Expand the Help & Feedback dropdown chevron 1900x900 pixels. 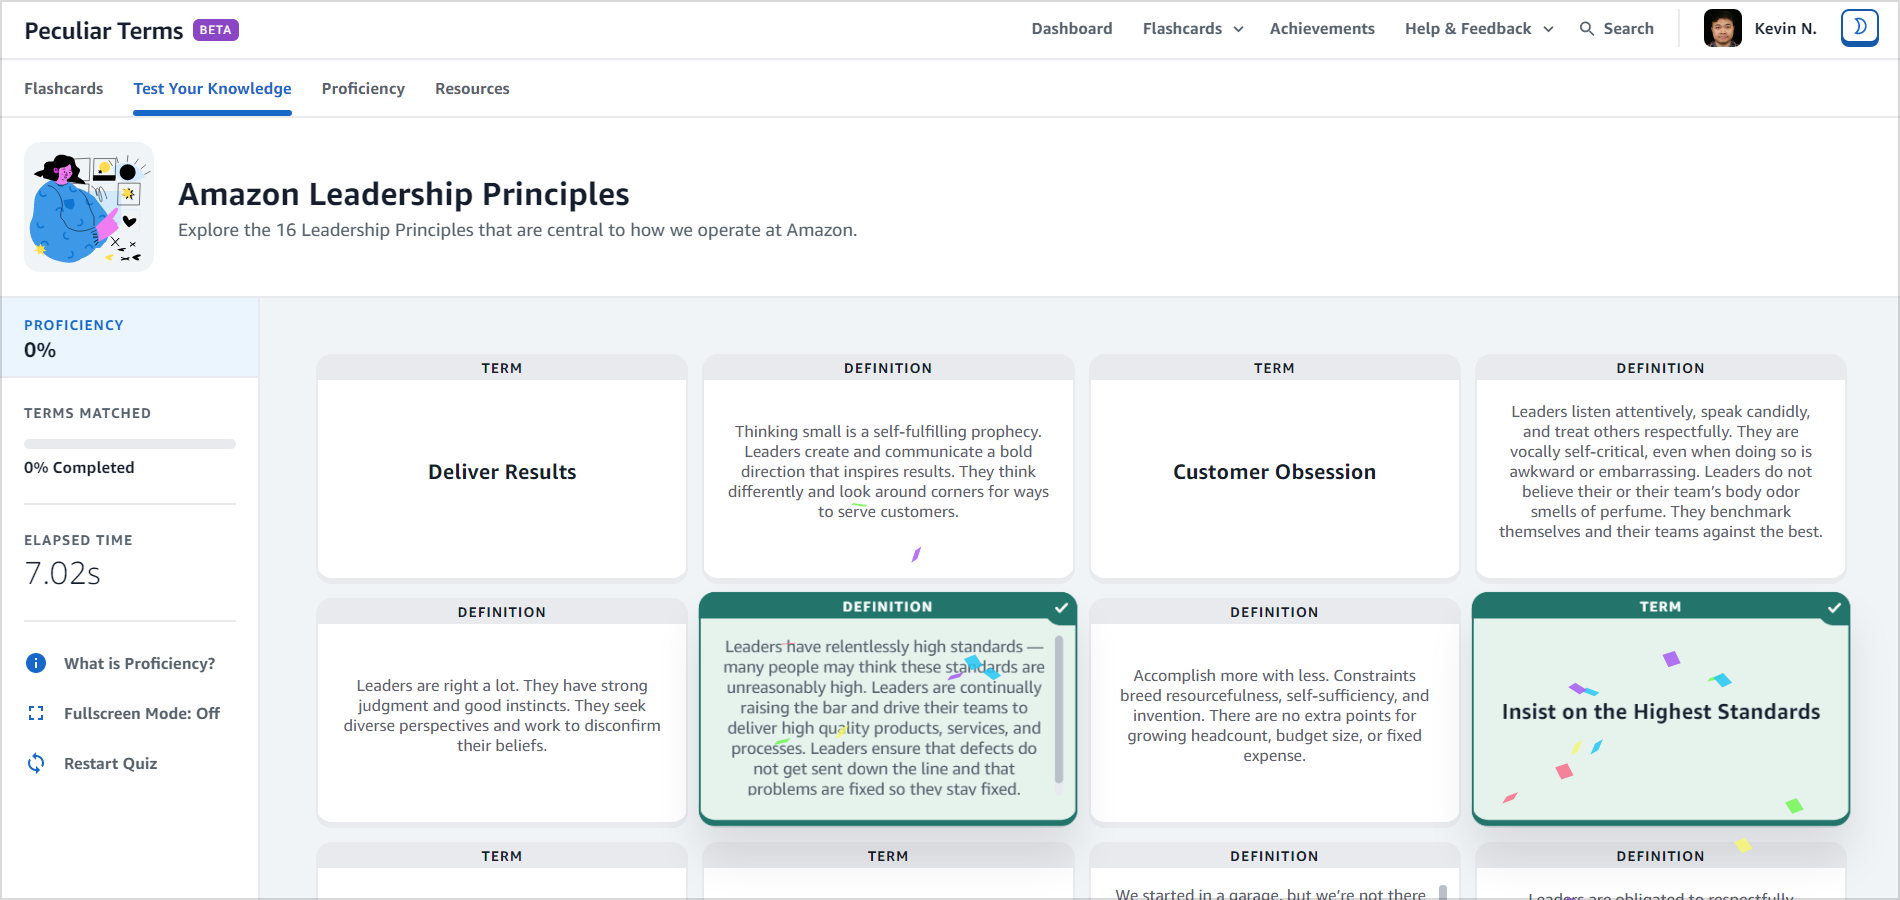pyautogui.click(x=1548, y=29)
